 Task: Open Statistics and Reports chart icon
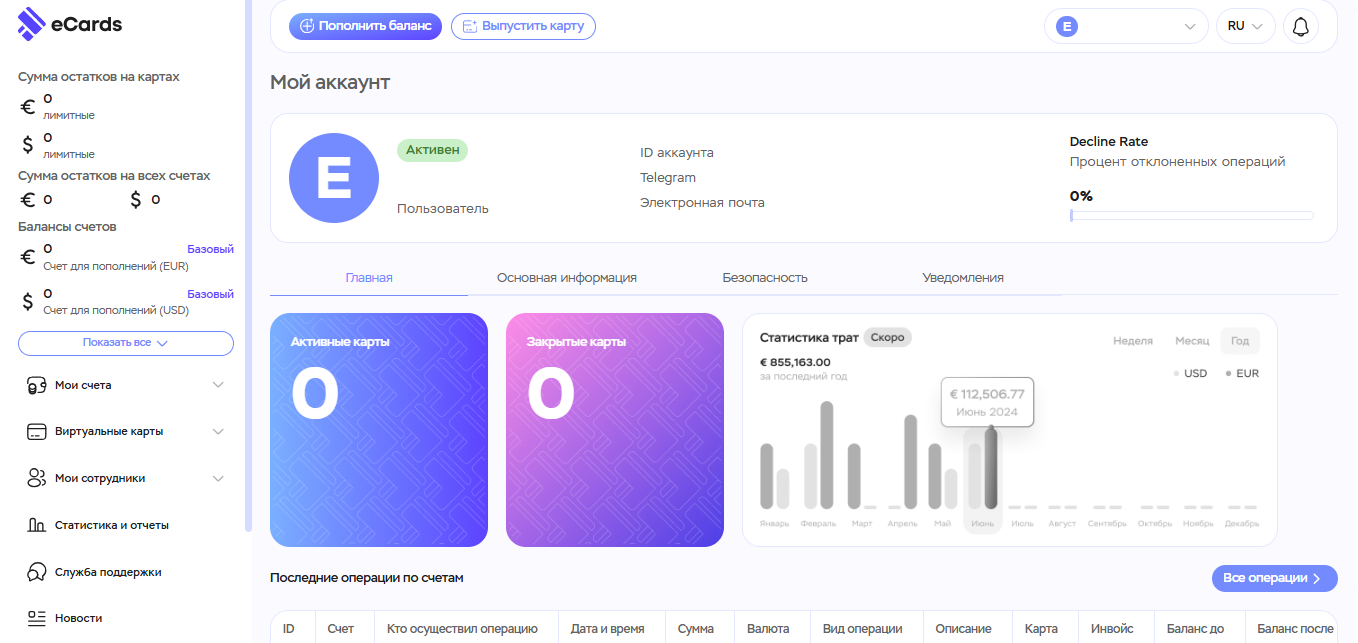click(37, 525)
